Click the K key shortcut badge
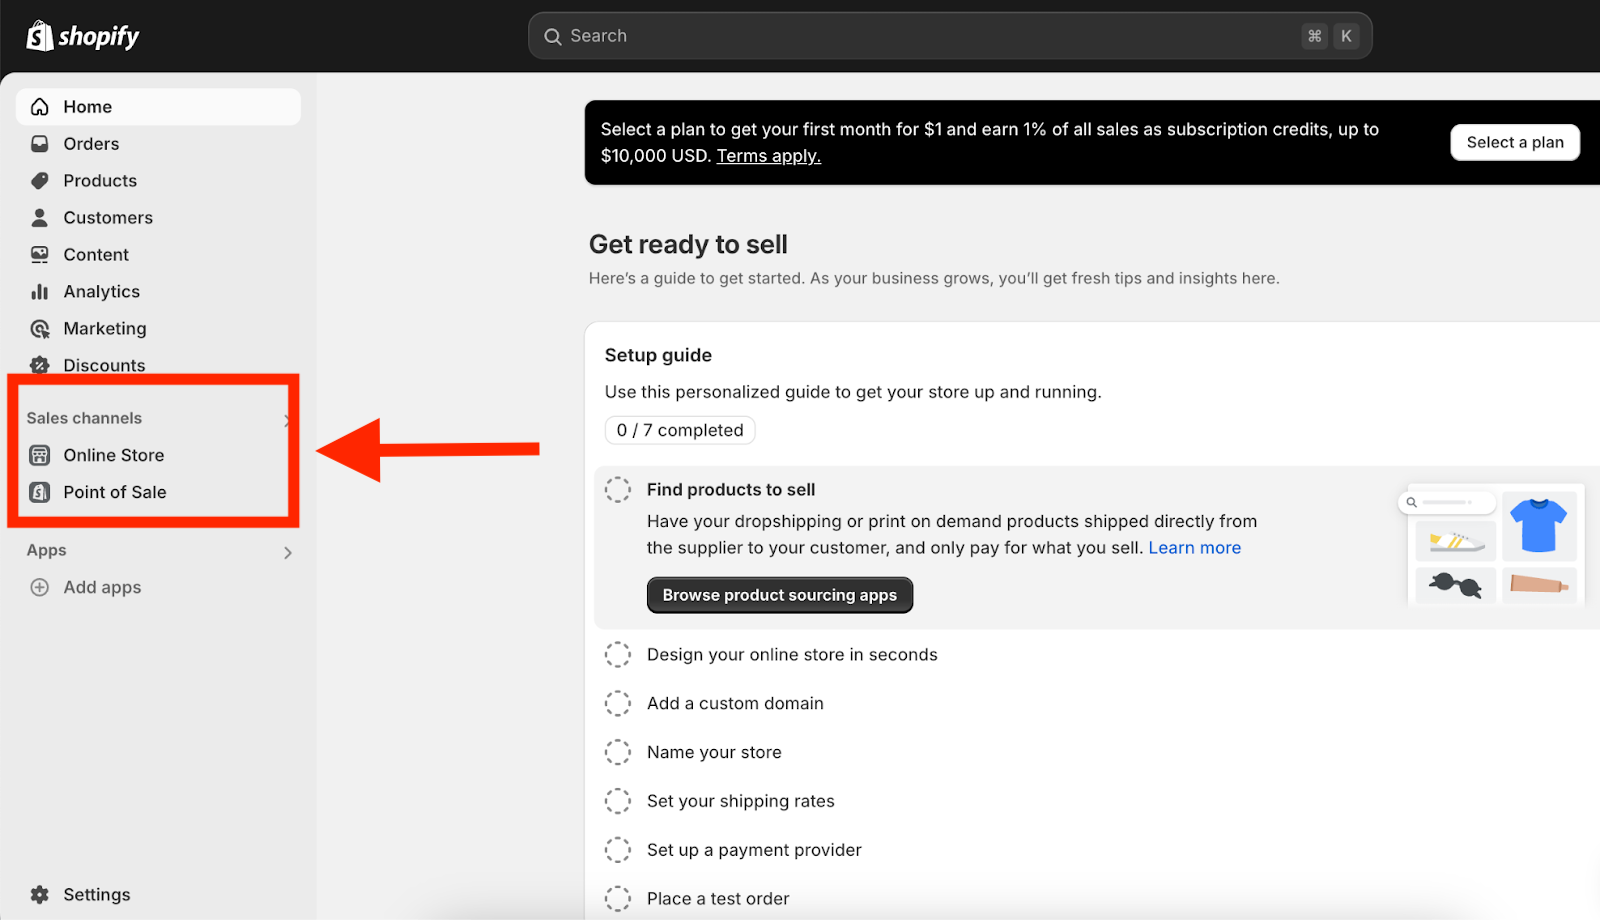Image resolution: width=1600 pixels, height=920 pixels. [1347, 36]
